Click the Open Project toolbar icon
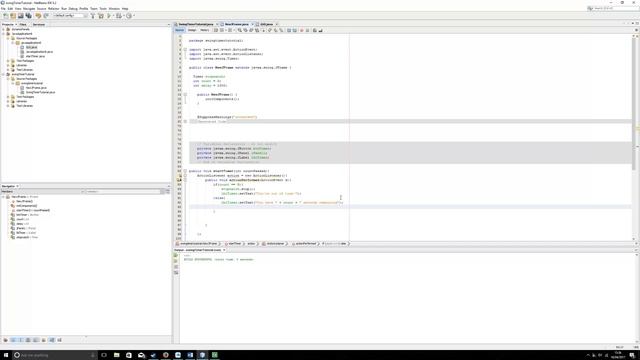Screen dimensions: 640x360 [x=20, y=16]
